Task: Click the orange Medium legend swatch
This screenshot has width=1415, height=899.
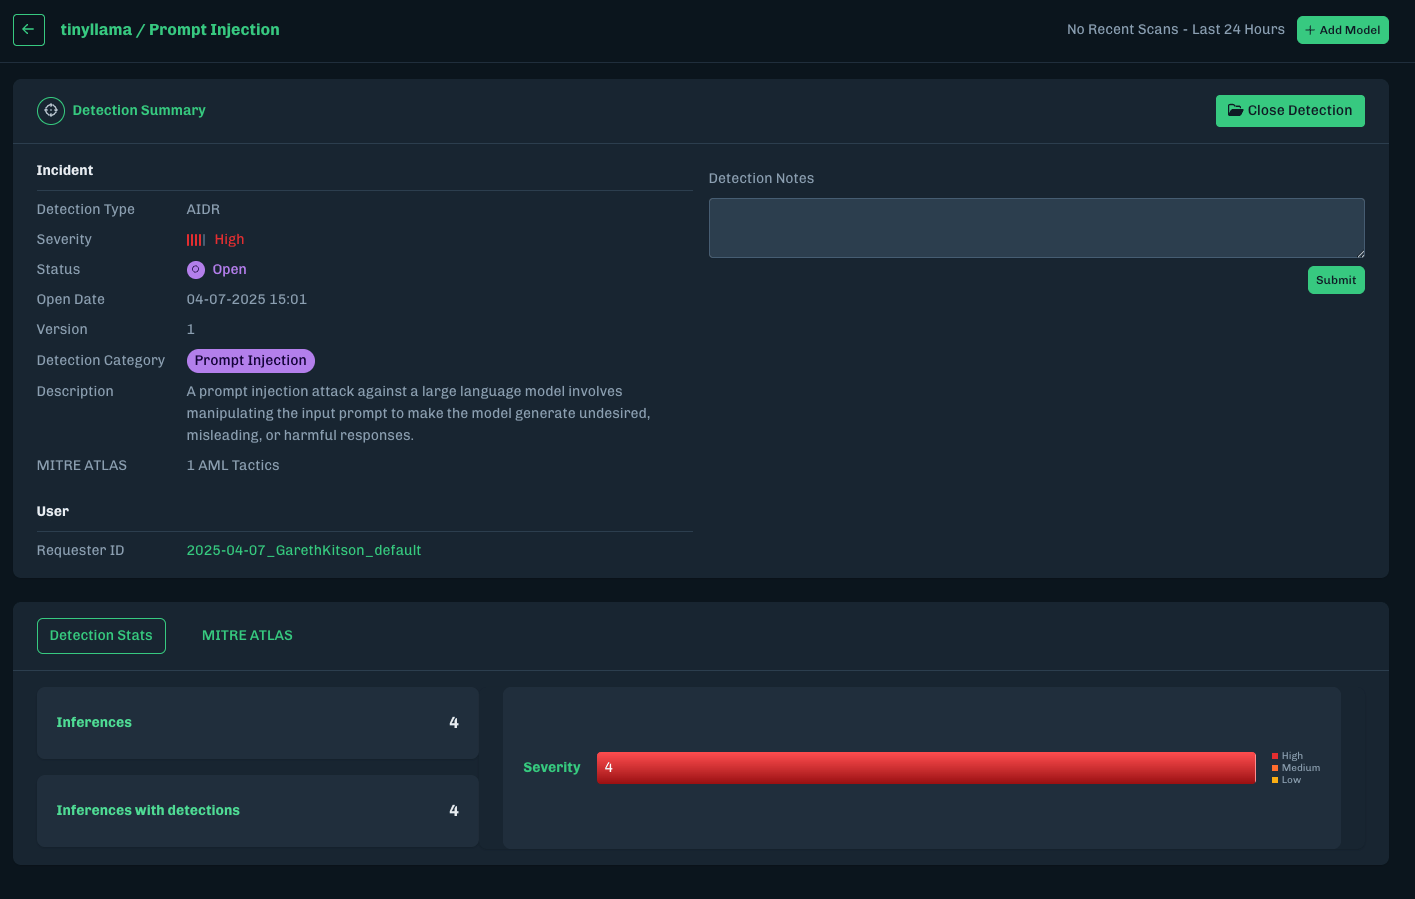Action: pos(1275,768)
